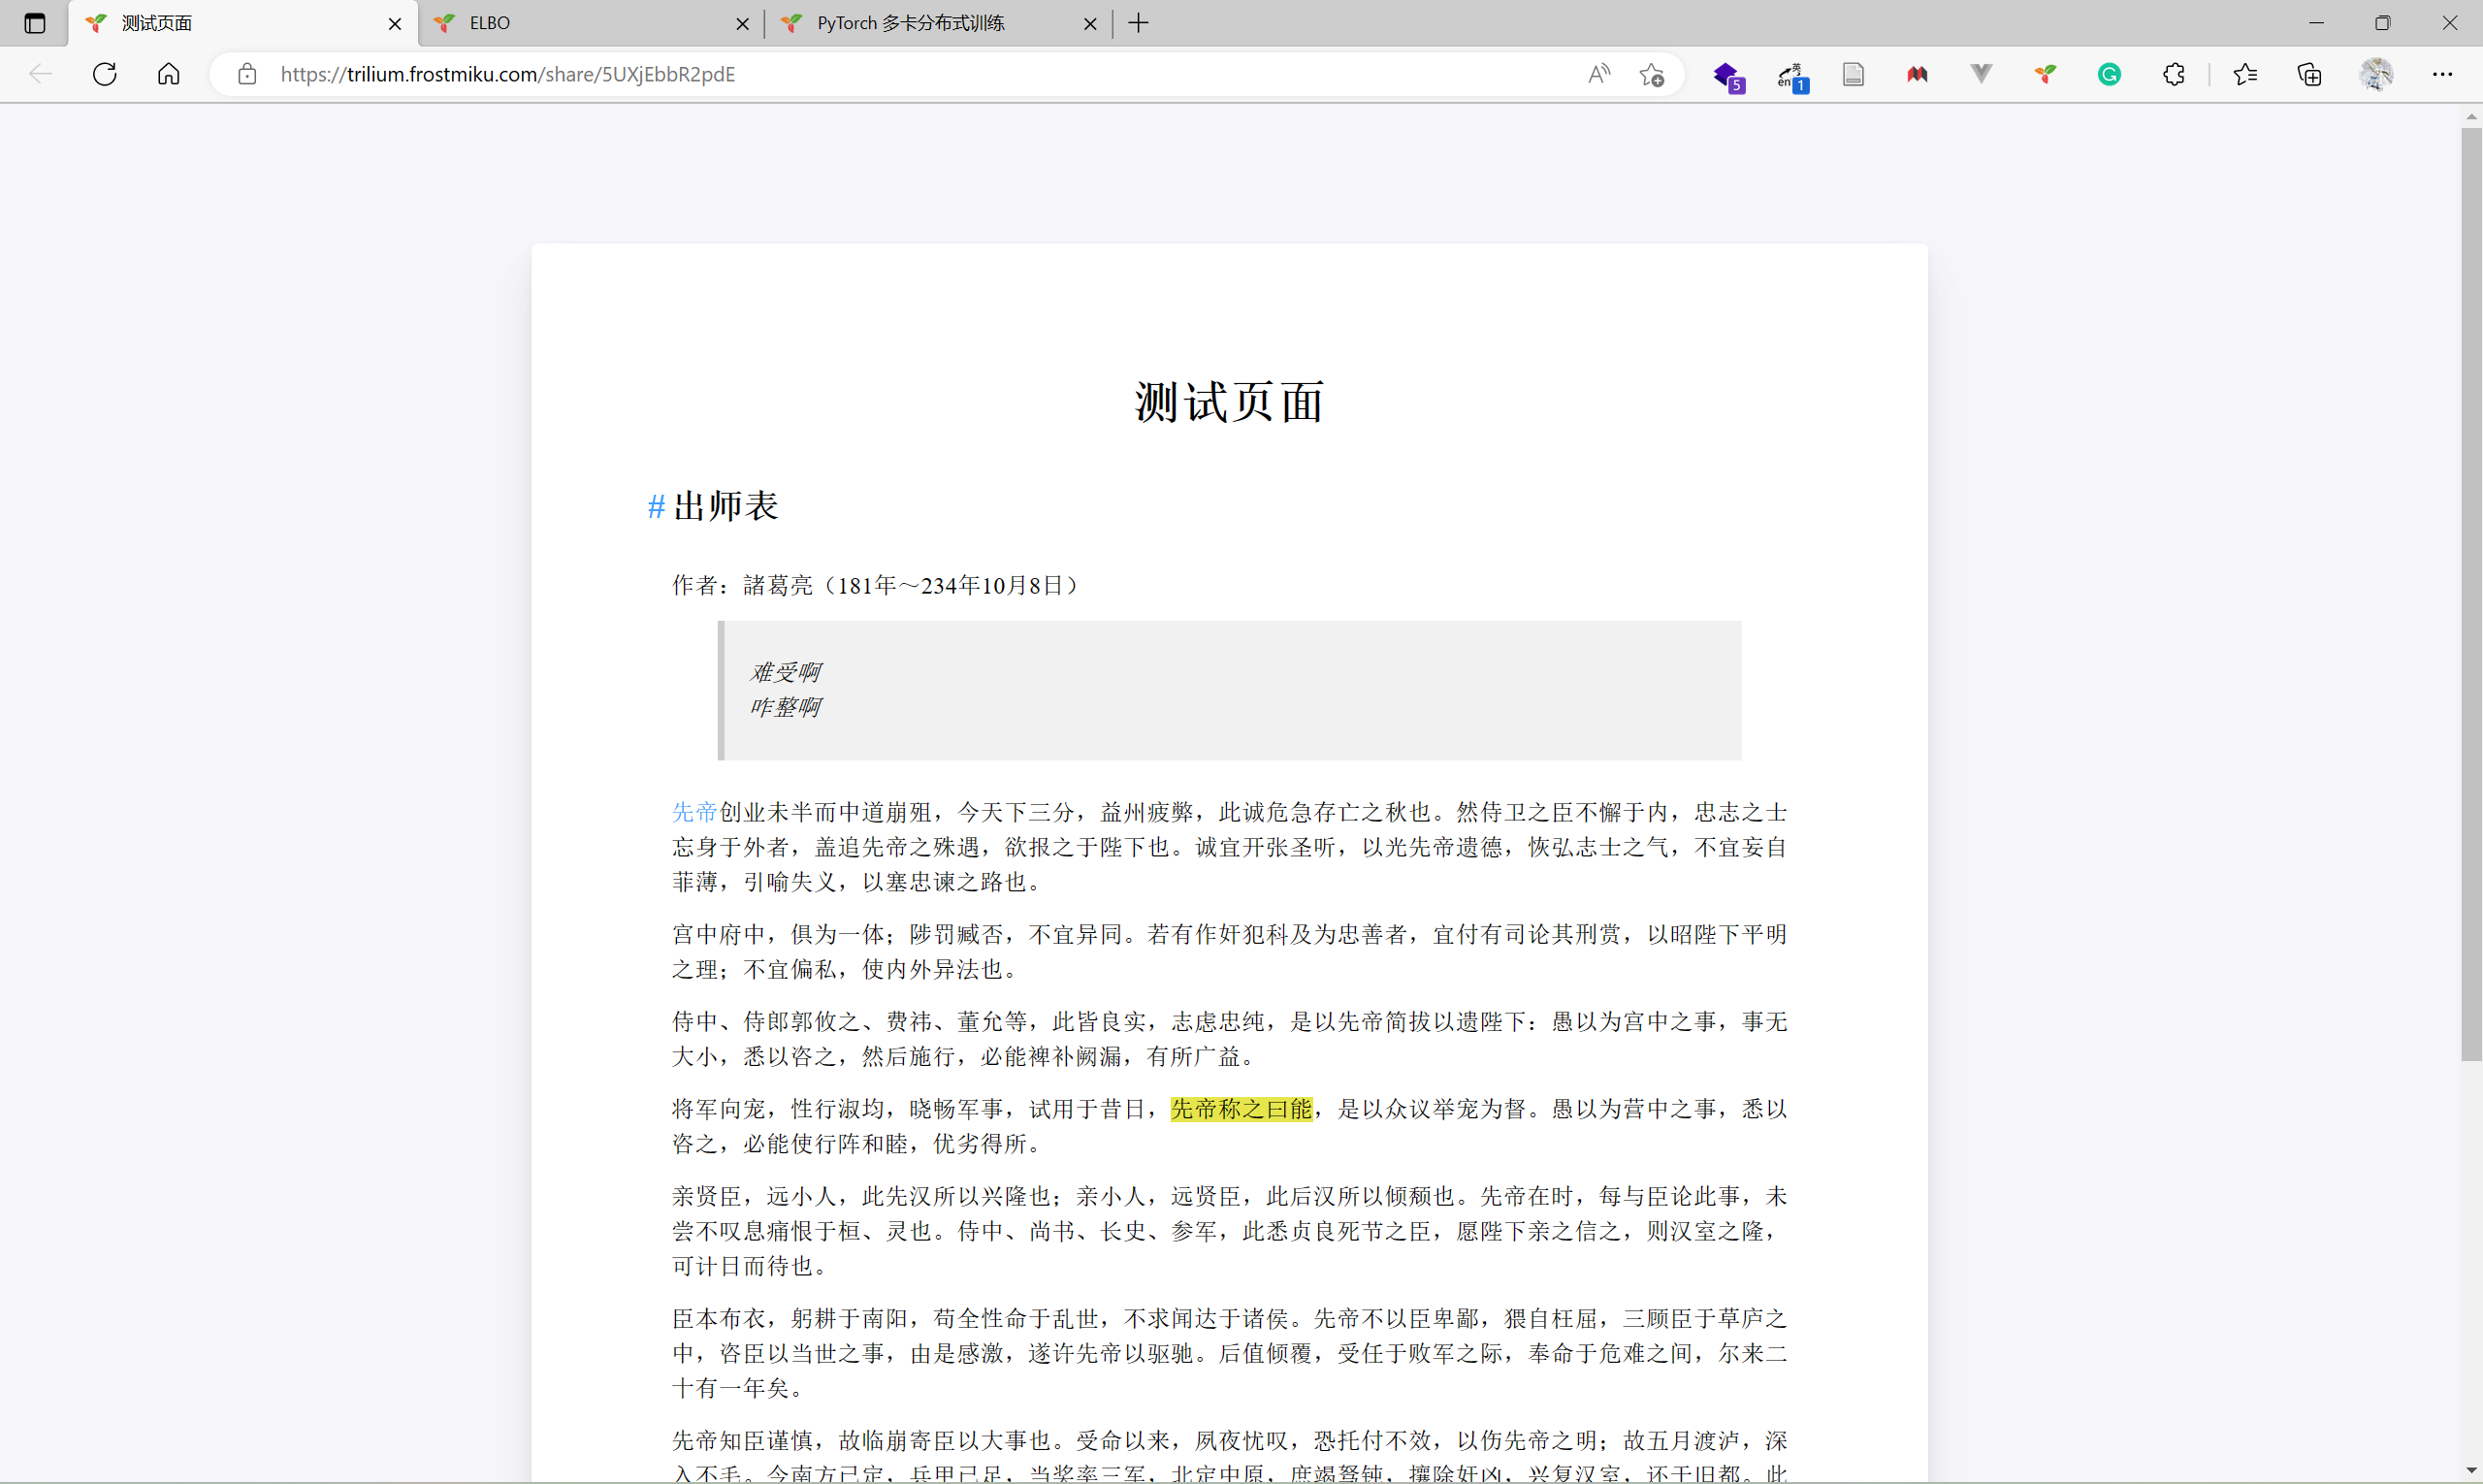The image size is (2483, 1484).
Task: Click the # anchor beside 出师表 heading
Action: click(656, 506)
